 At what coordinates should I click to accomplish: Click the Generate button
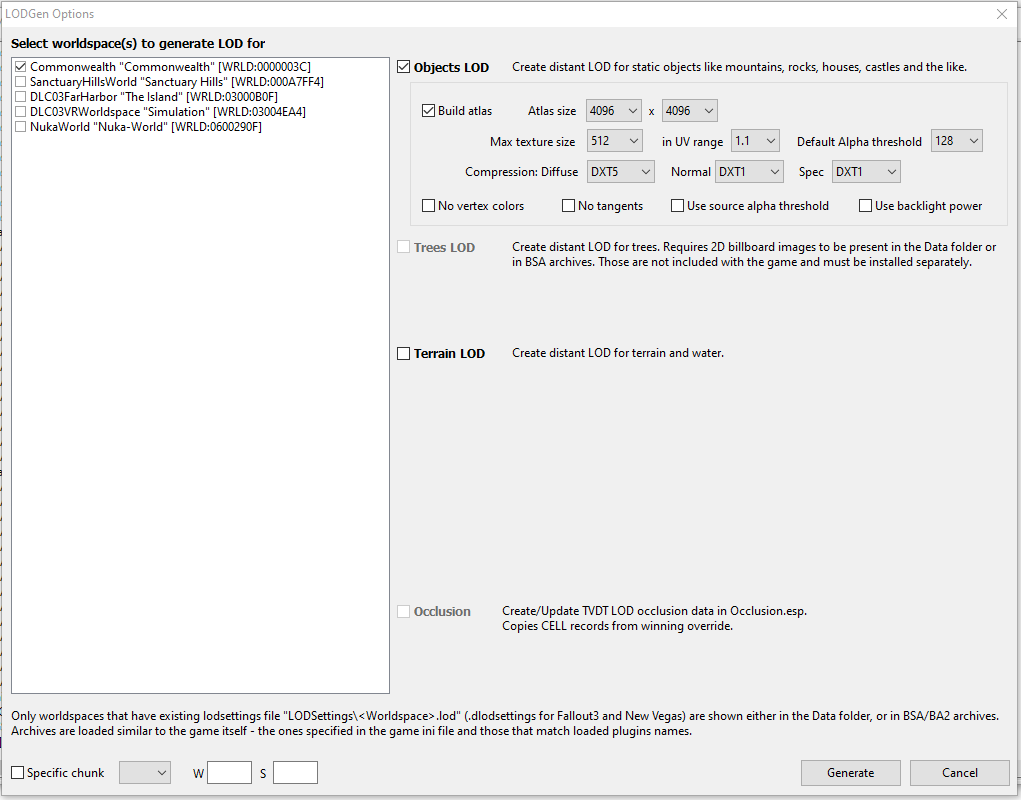pyautogui.click(x=850, y=773)
